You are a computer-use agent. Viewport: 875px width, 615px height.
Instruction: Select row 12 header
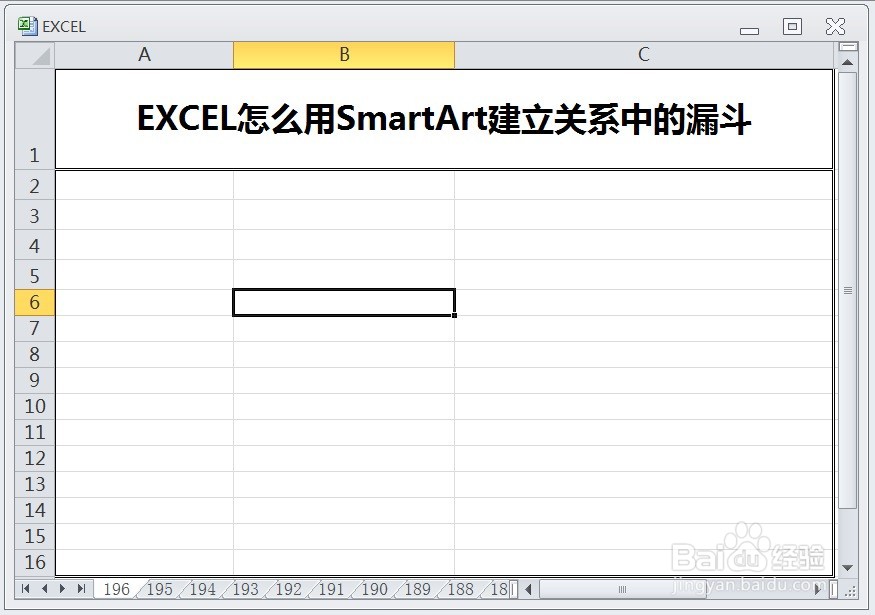[x=35, y=458]
